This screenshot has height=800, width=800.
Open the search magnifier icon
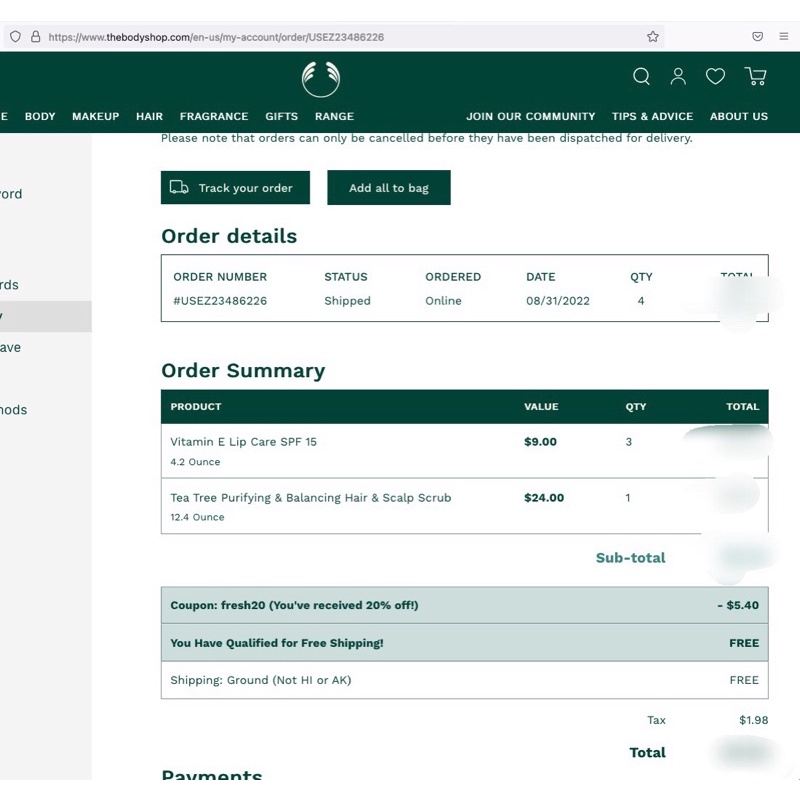[642, 77]
